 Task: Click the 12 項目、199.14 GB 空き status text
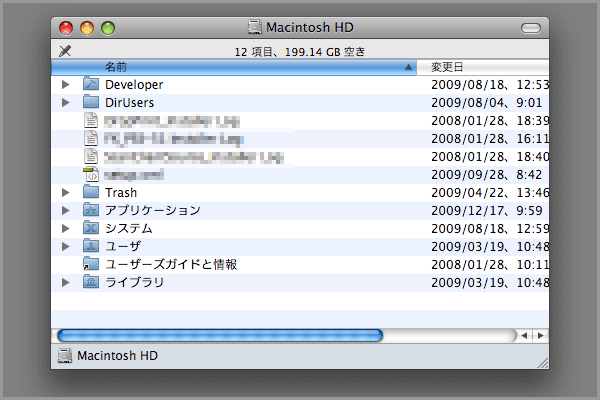pos(300,52)
